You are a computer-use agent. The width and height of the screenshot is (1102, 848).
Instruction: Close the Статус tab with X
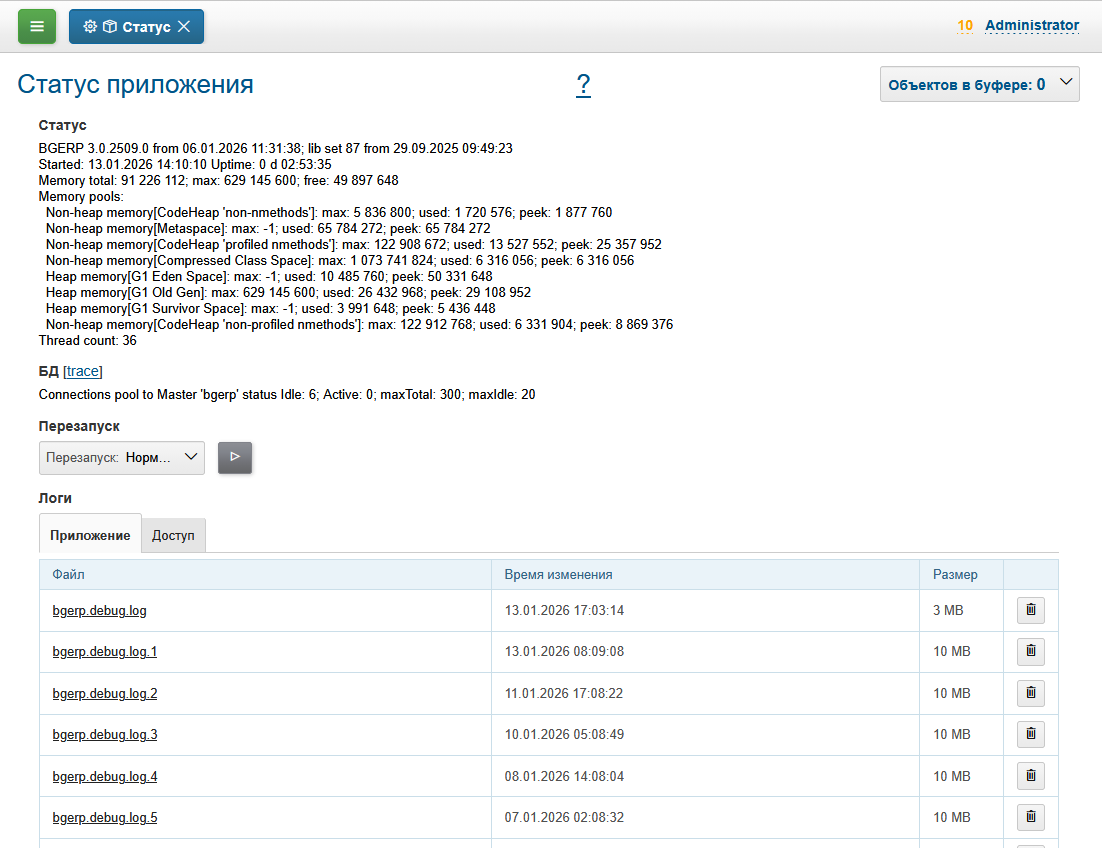[184, 27]
